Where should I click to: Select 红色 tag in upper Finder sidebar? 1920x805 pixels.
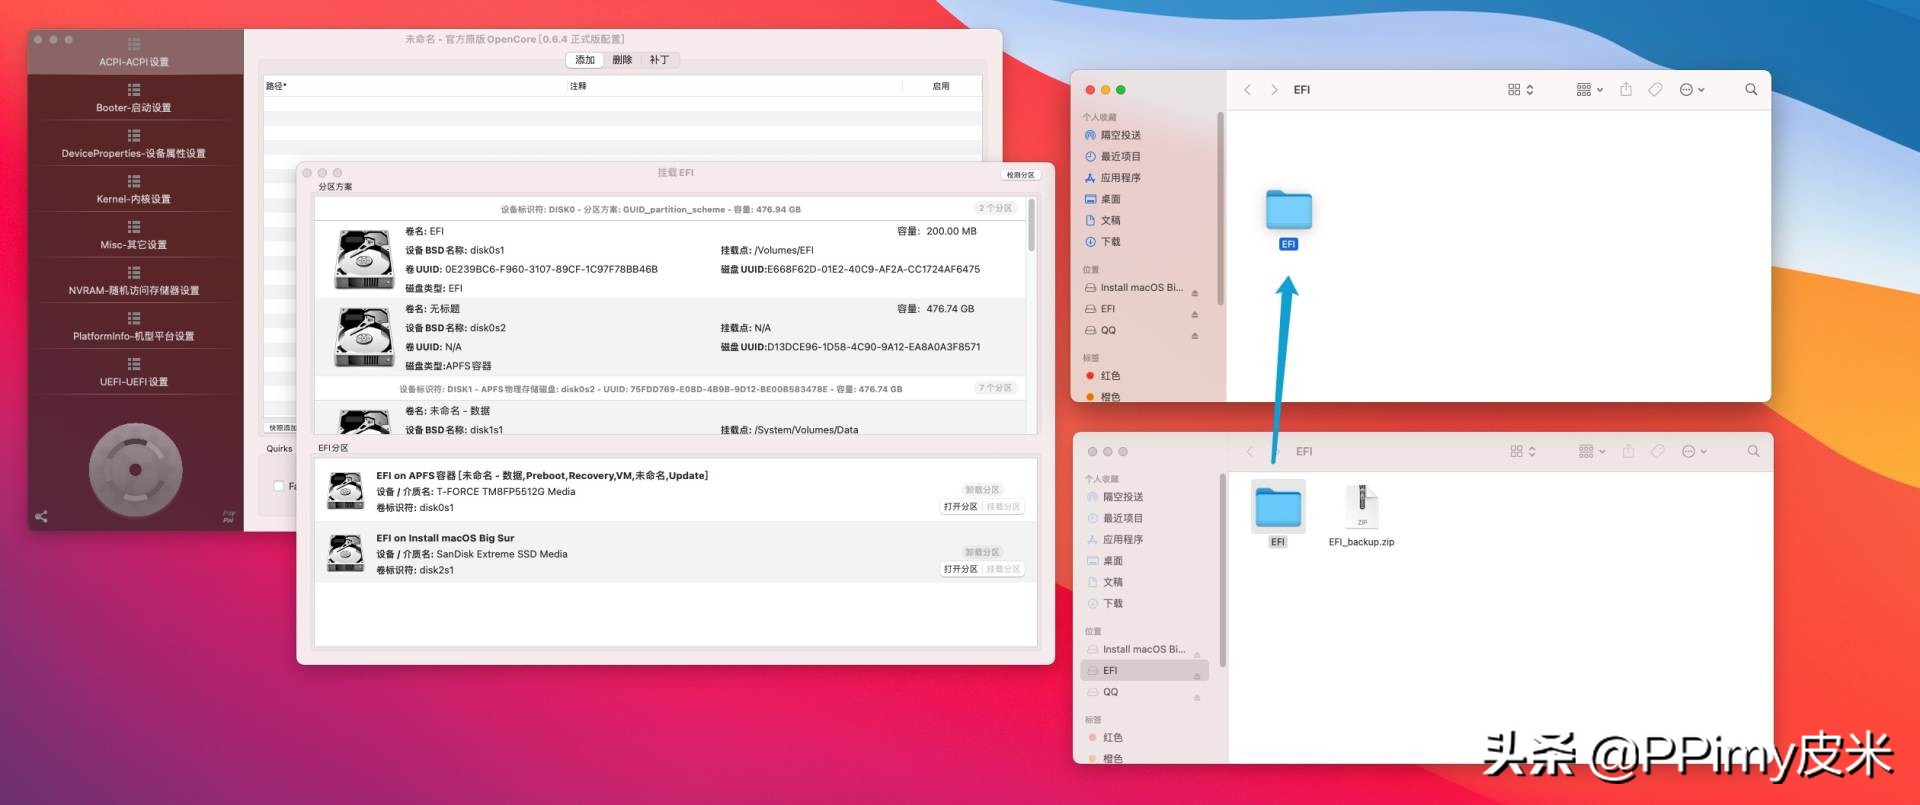(1110, 376)
